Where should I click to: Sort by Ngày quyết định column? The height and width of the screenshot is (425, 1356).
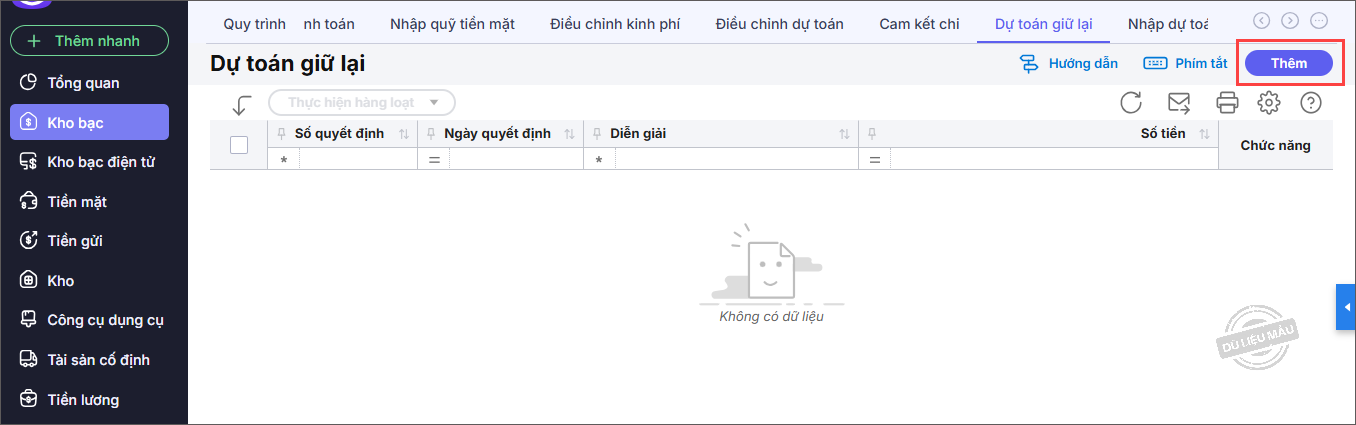[x=569, y=134]
